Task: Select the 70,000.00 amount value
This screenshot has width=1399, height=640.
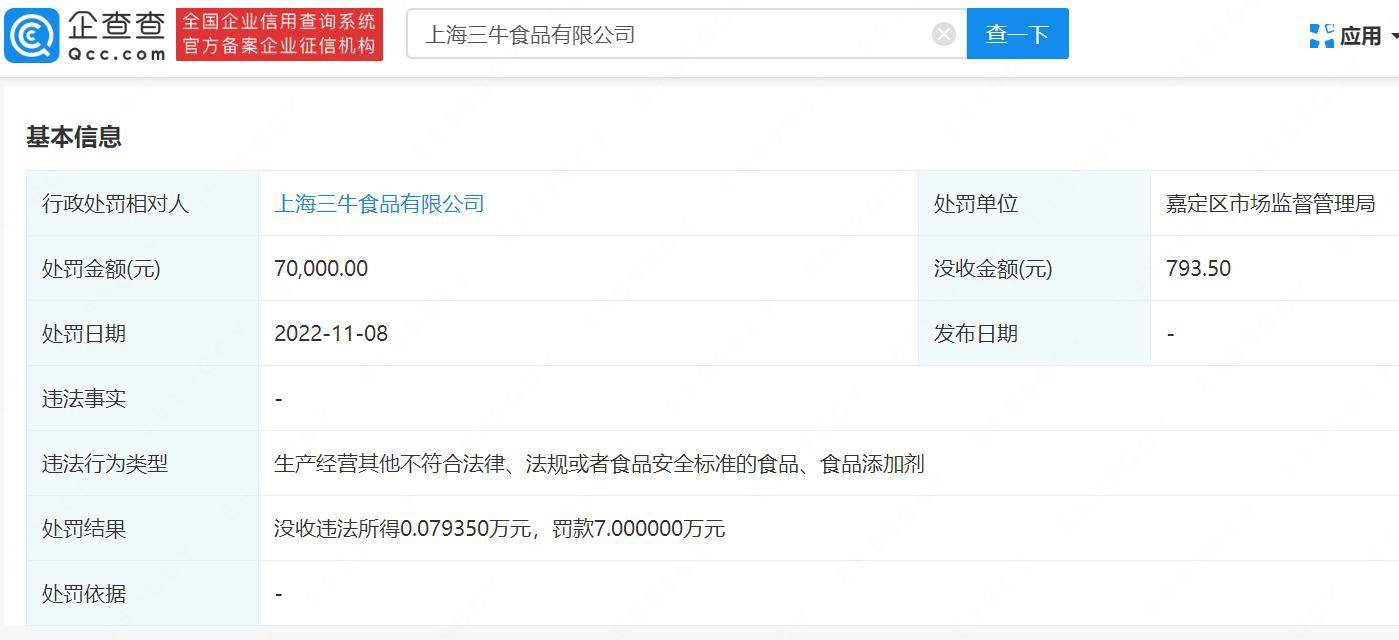Action: (x=321, y=269)
